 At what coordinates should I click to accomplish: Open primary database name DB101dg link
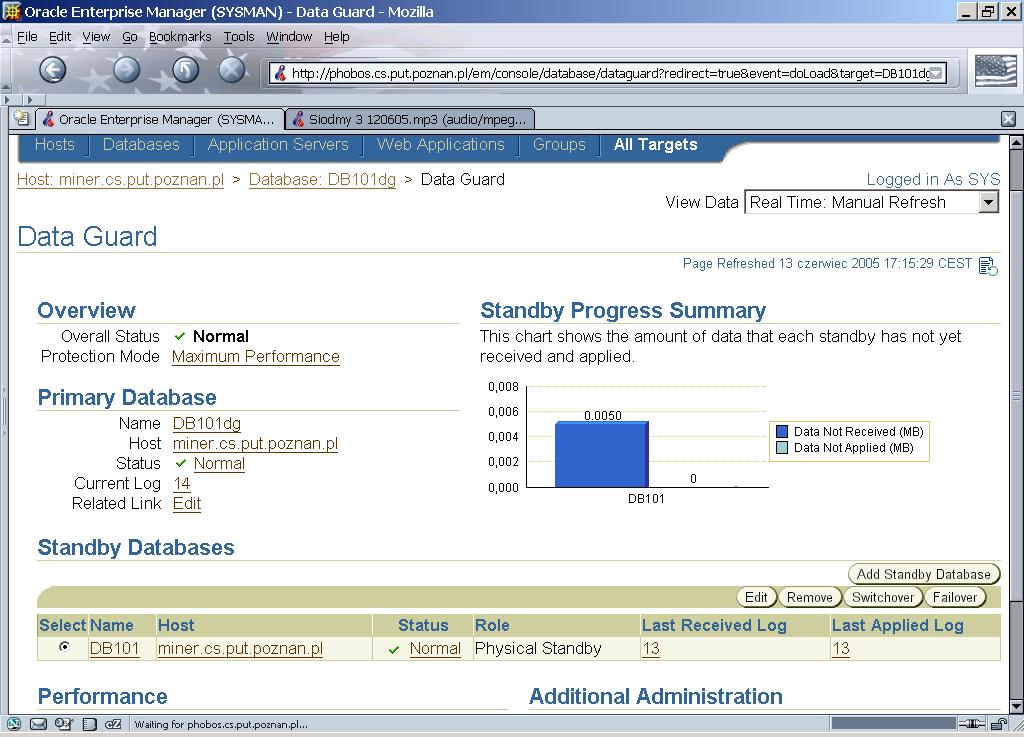point(206,424)
